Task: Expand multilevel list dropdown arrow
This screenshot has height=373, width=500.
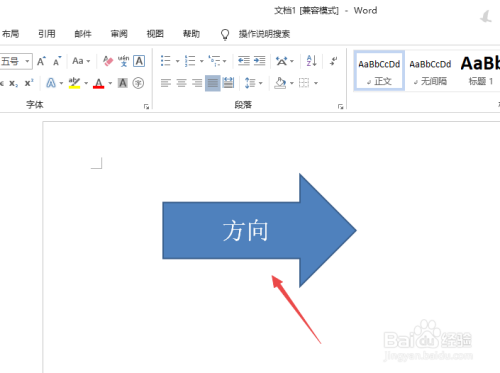Action: coord(225,61)
